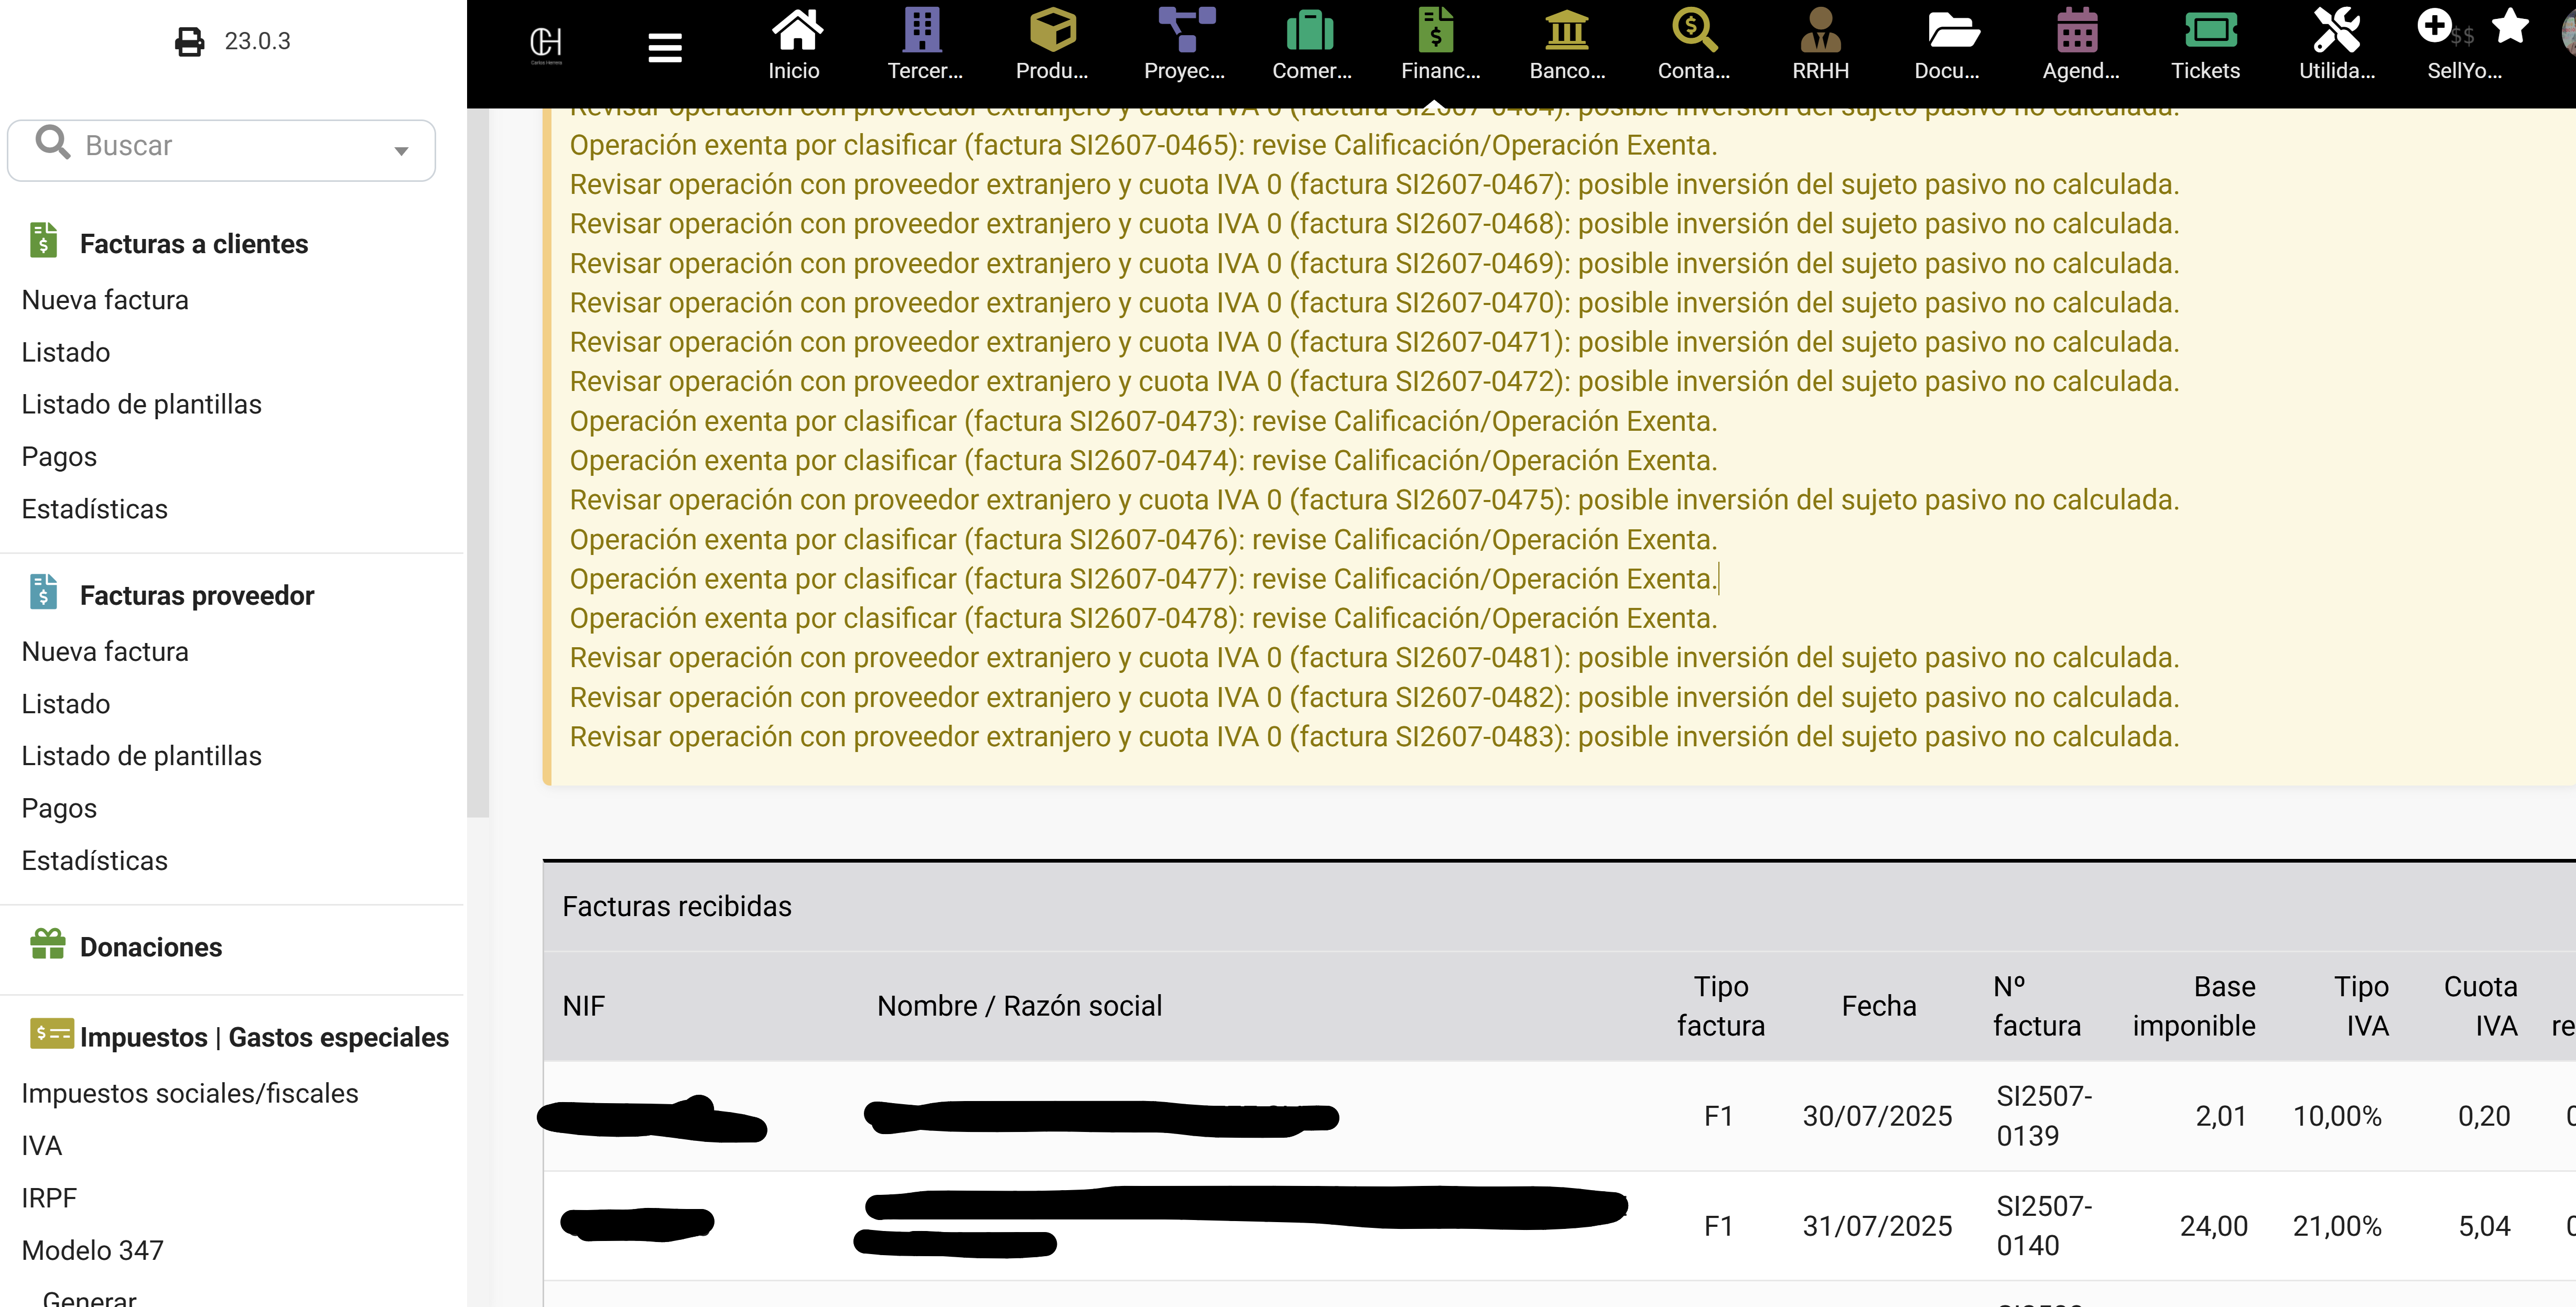Open Pagos under Facturas a clientes
This screenshot has height=1307, width=2576.
coord(59,457)
